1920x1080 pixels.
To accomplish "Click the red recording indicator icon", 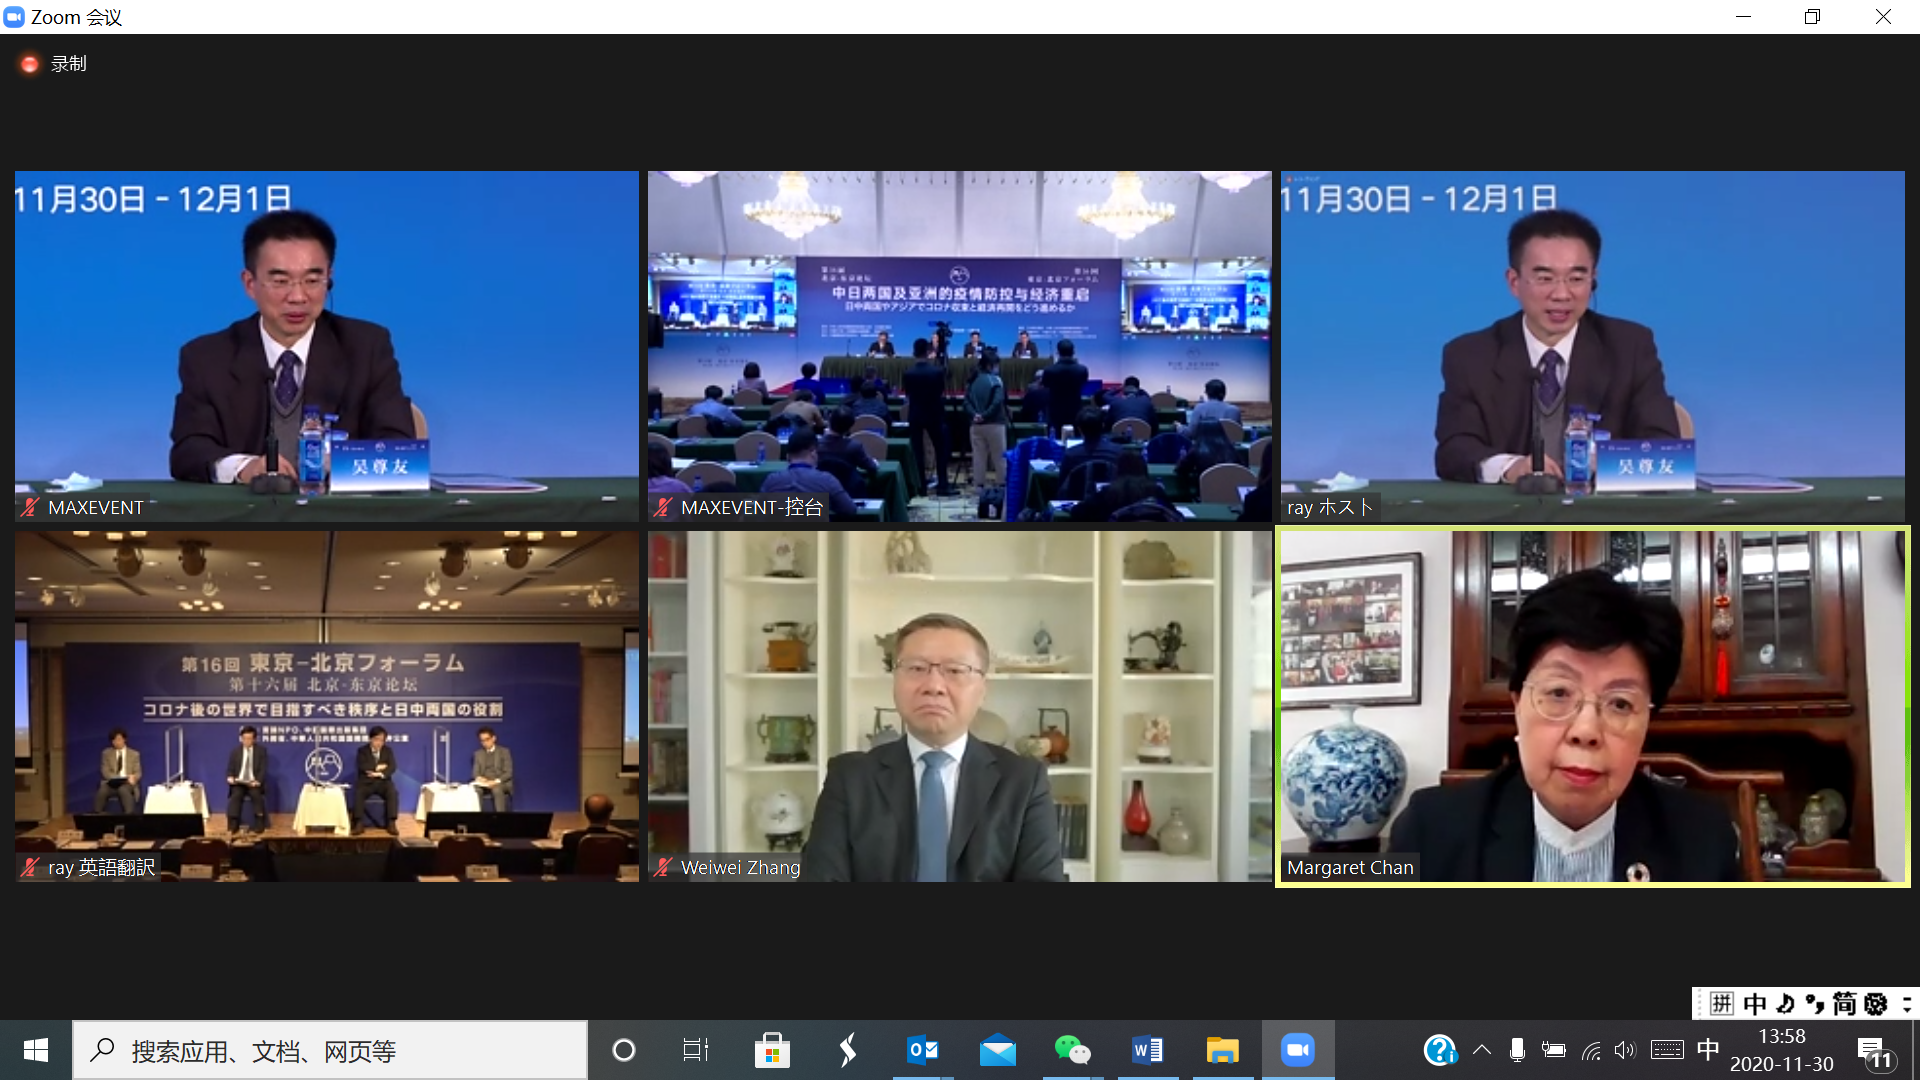I will point(29,64).
